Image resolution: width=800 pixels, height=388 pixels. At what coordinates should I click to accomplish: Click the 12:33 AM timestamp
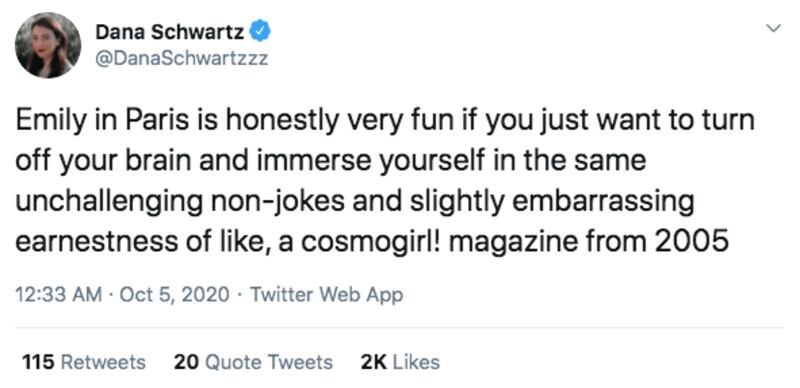point(59,295)
